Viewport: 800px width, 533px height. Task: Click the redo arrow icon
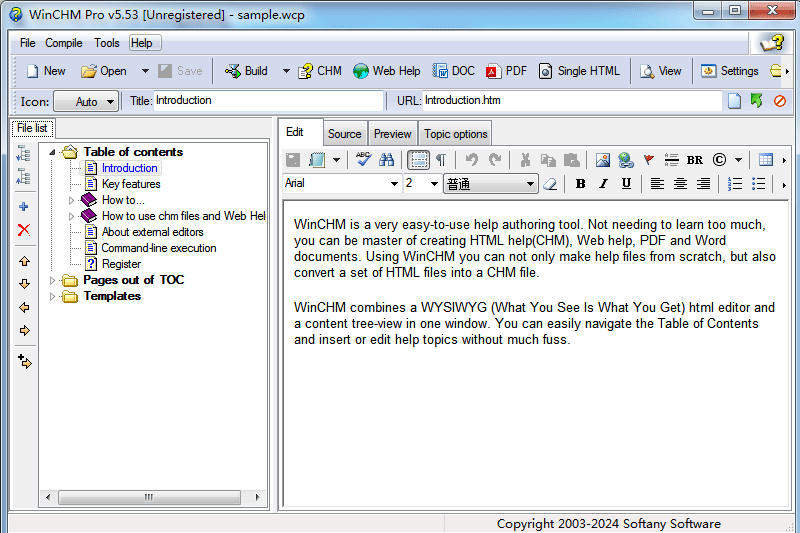coord(495,160)
